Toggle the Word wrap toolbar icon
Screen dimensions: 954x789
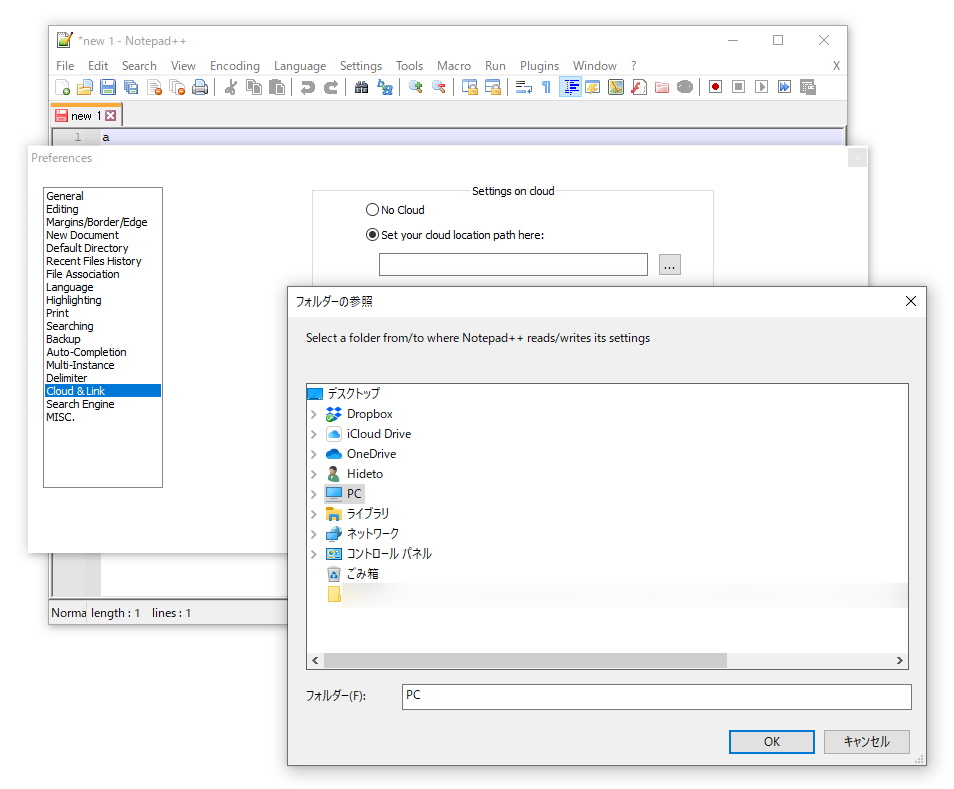click(523, 88)
